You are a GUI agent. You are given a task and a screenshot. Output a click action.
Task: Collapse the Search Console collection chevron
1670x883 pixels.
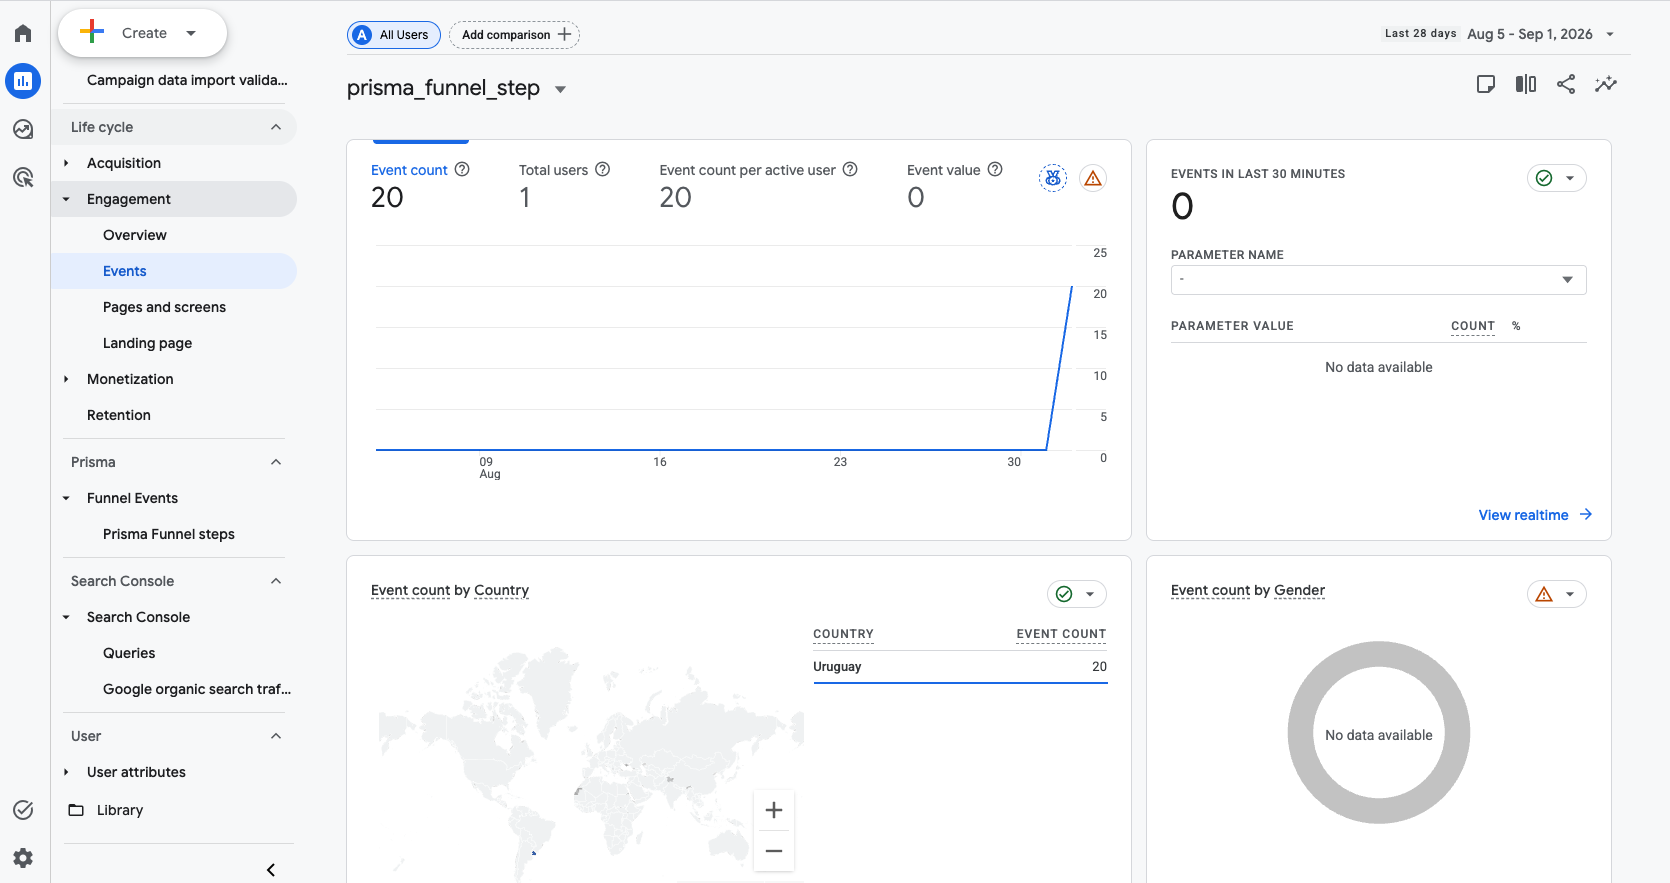[276, 581]
